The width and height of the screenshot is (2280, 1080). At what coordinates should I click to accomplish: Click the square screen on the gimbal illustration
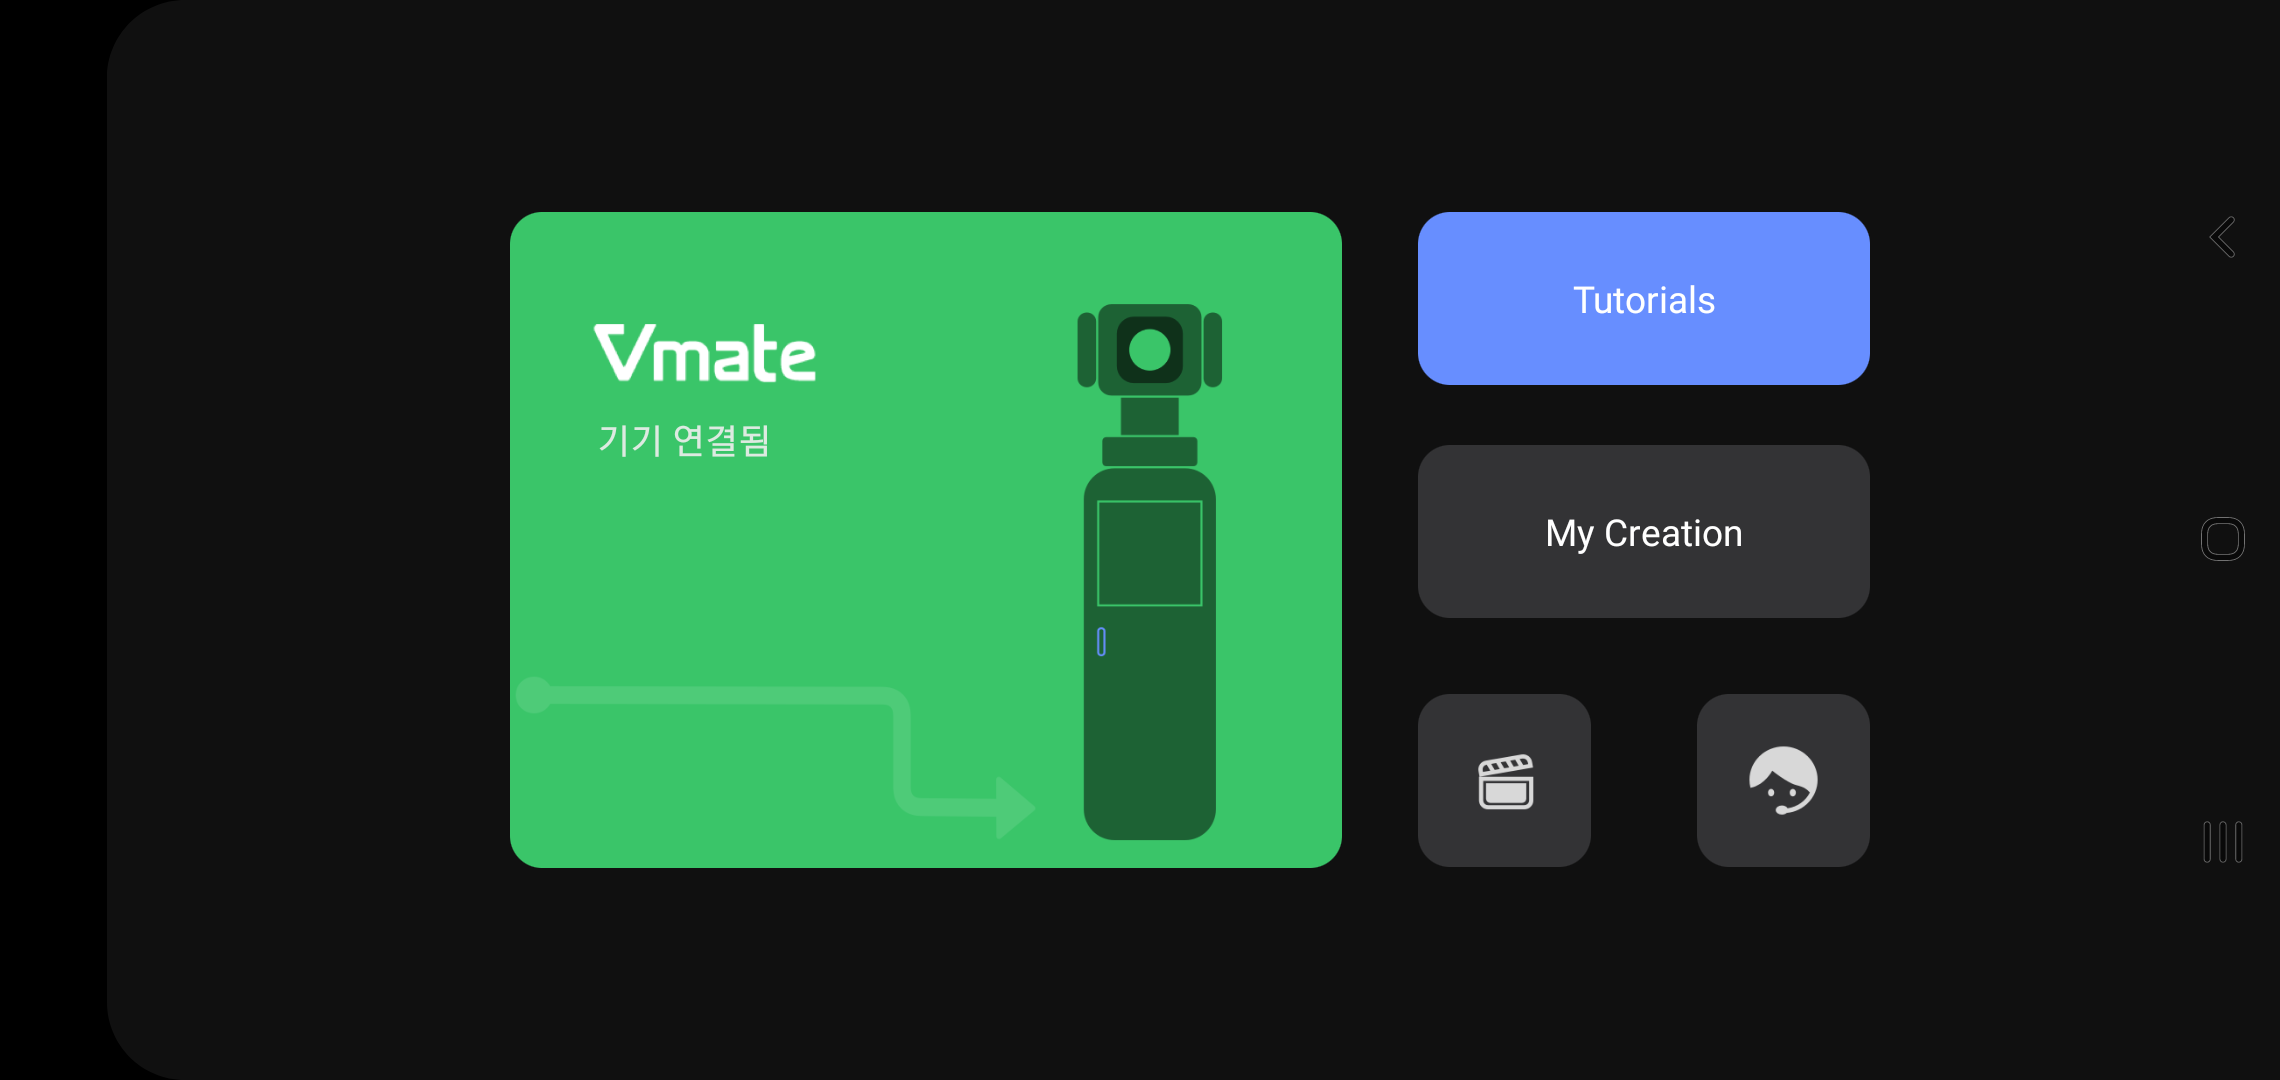pos(1149,553)
